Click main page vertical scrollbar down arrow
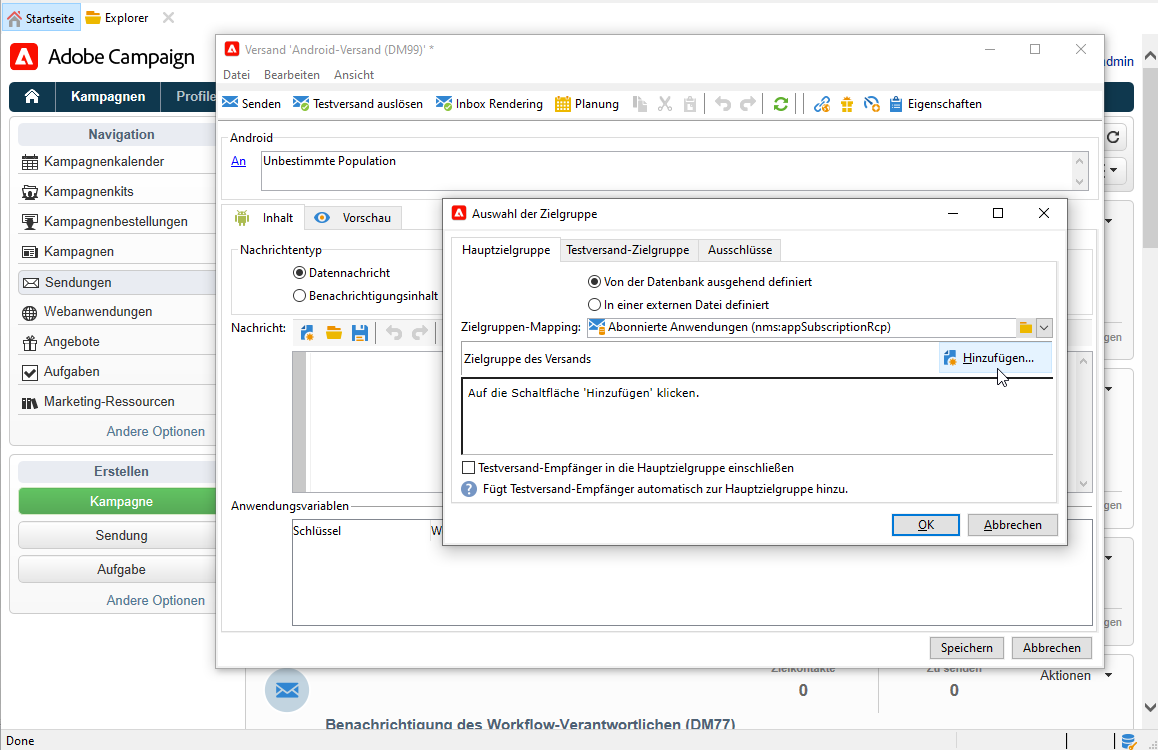The width and height of the screenshot is (1158, 750). (1150, 707)
